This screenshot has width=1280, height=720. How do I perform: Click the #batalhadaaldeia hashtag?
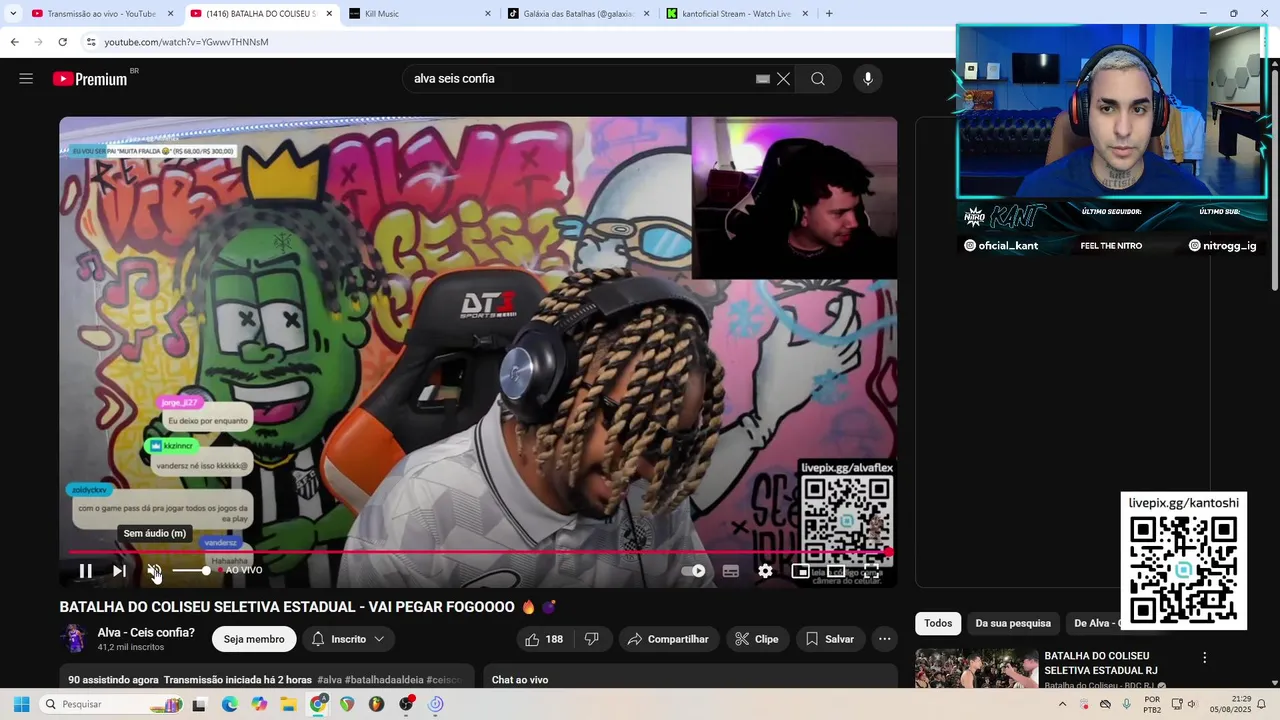click(385, 680)
